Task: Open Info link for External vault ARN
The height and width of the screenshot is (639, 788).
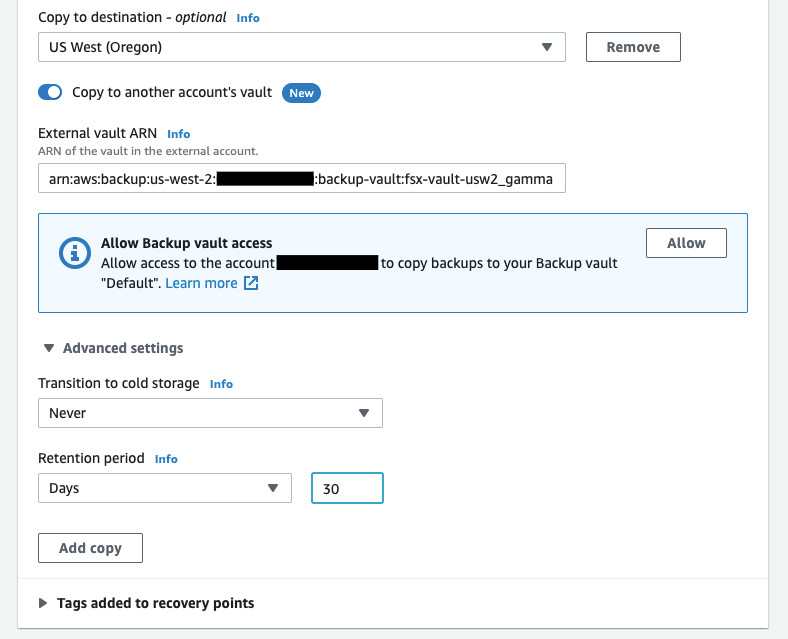Action: click(x=178, y=134)
